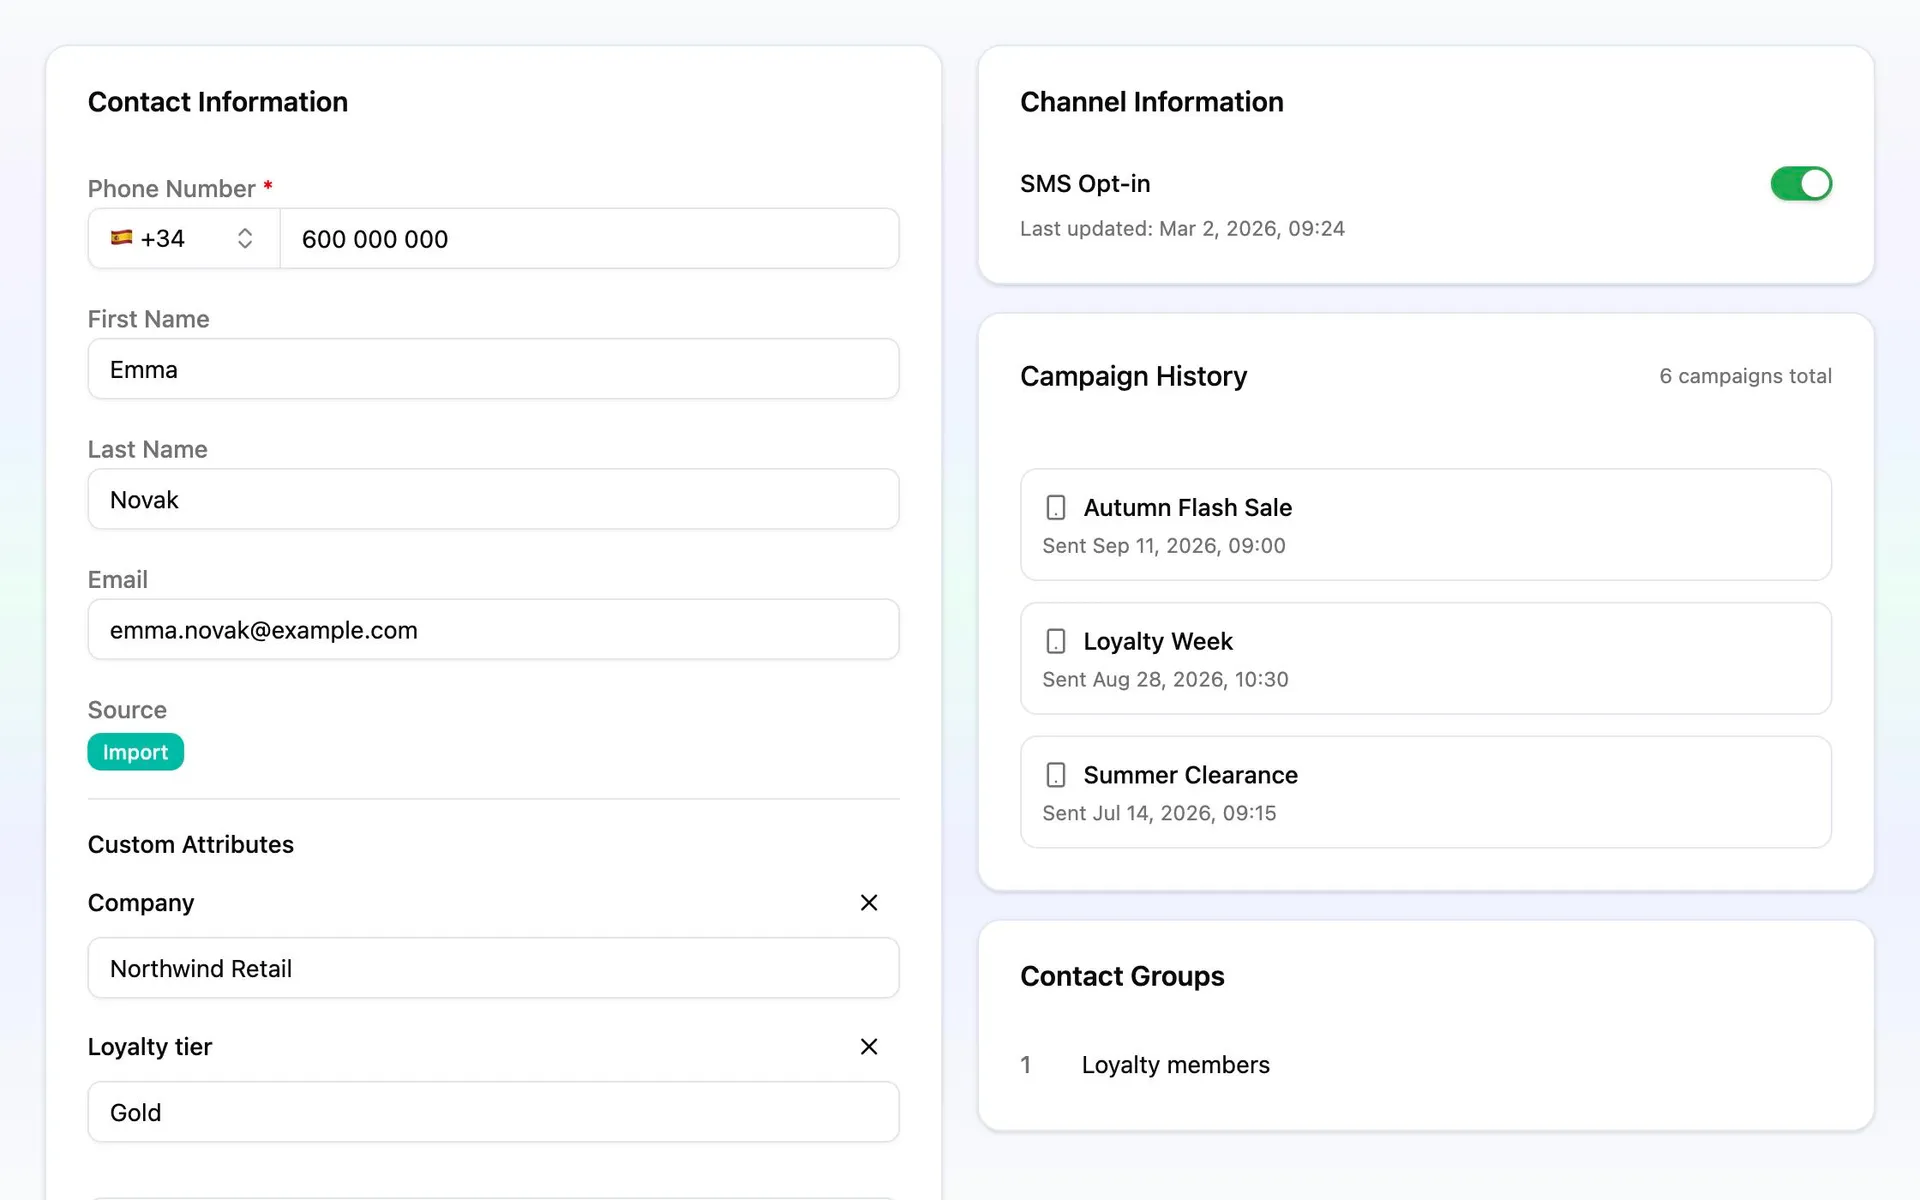Click the Sent Aug 28, 2026, 10:30 text

pos(1165,680)
